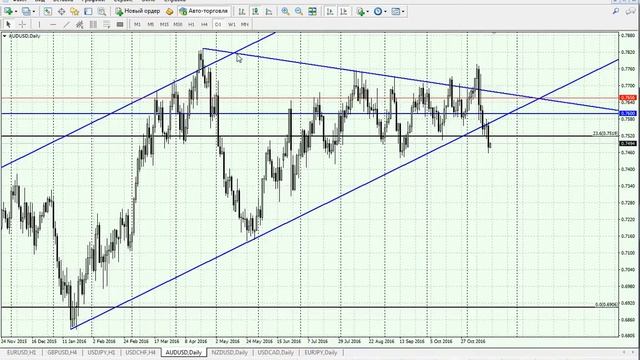Click the blue horizontal line price label
This screenshot has width=640, height=360.
point(628,113)
